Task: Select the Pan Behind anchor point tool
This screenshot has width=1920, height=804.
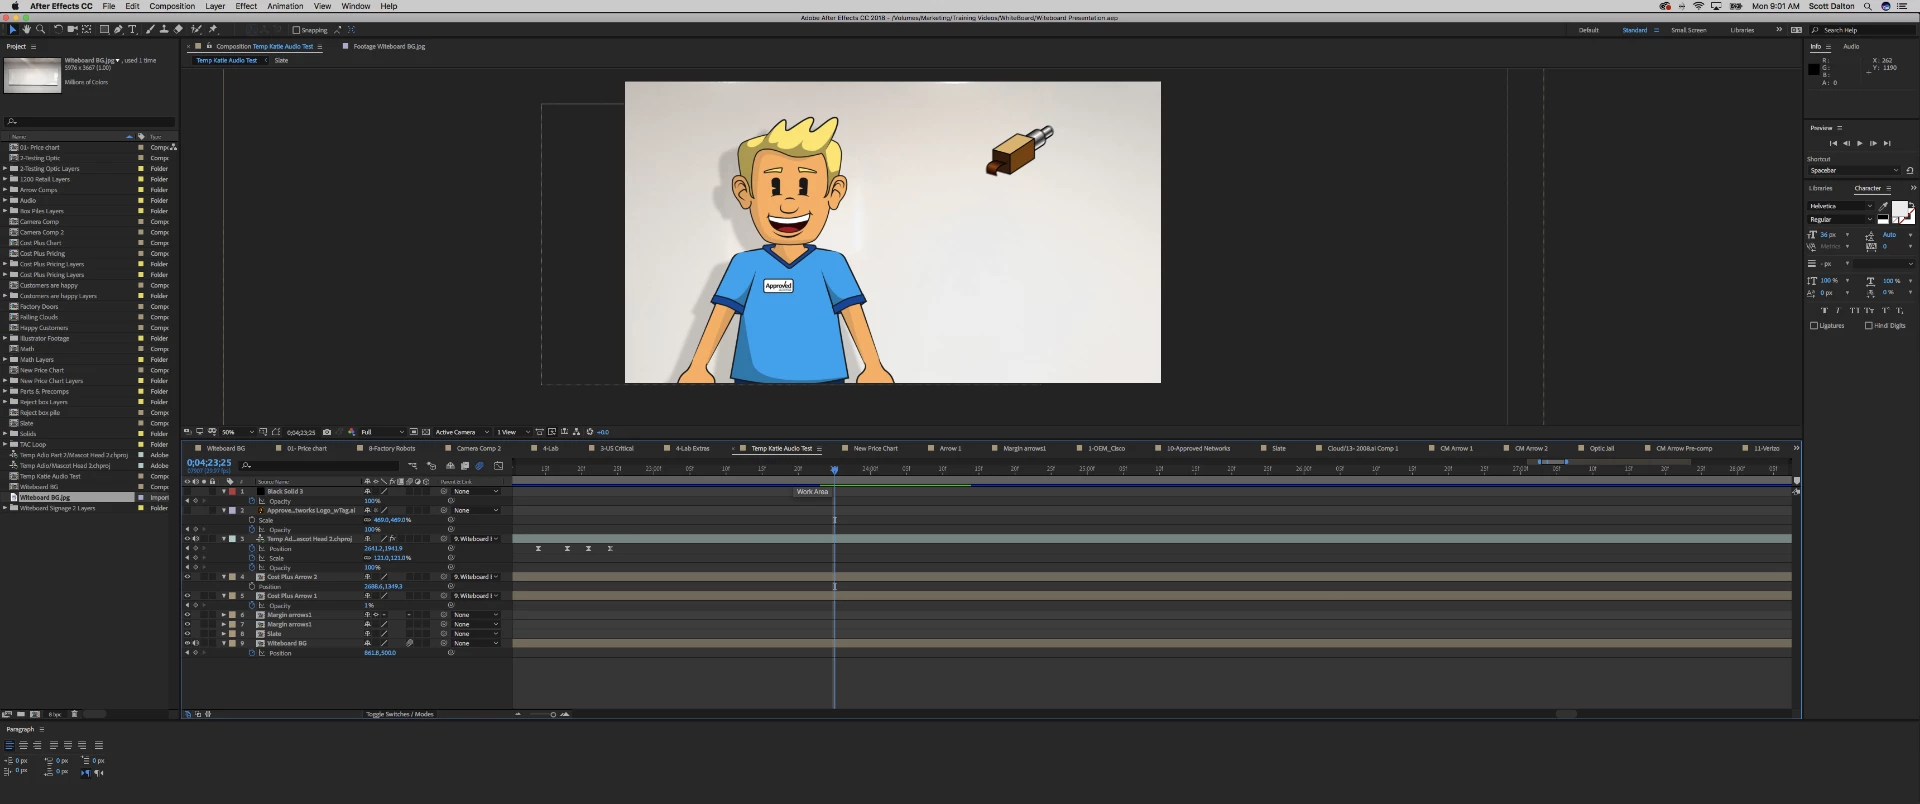Action: click(86, 29)
